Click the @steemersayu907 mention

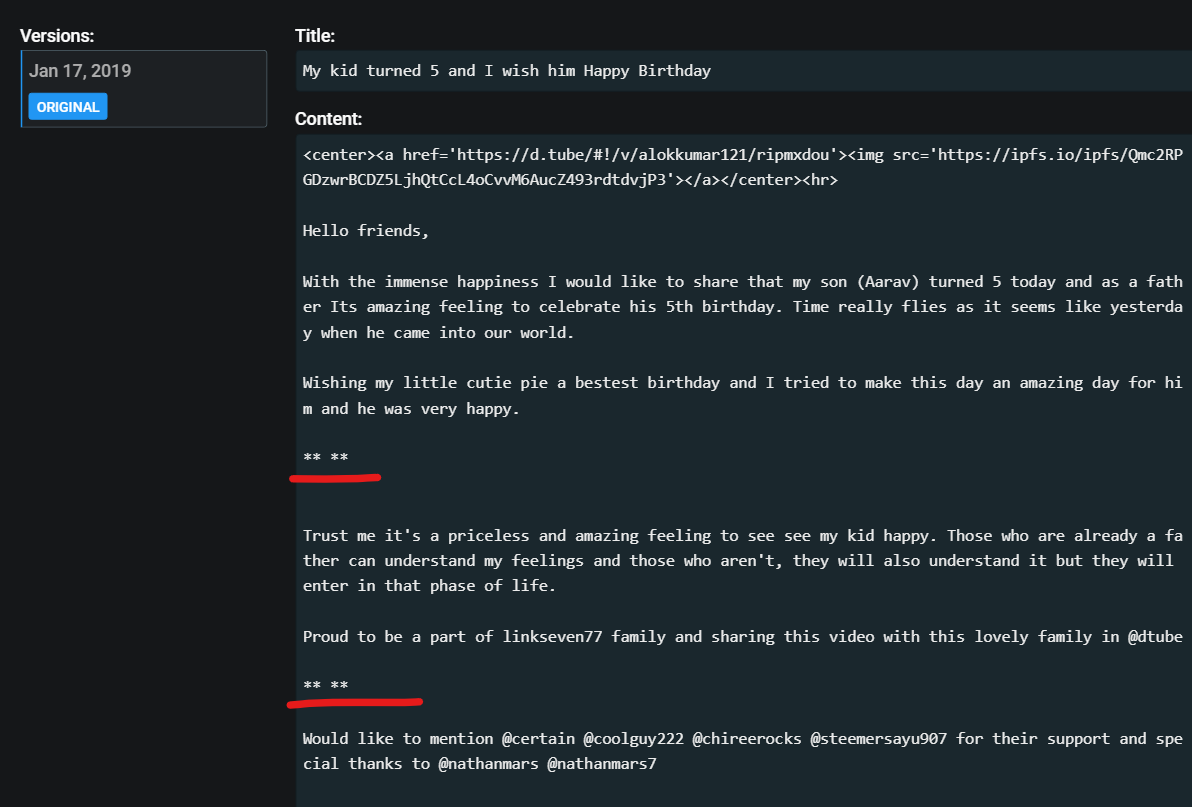(x=879, y=739)
